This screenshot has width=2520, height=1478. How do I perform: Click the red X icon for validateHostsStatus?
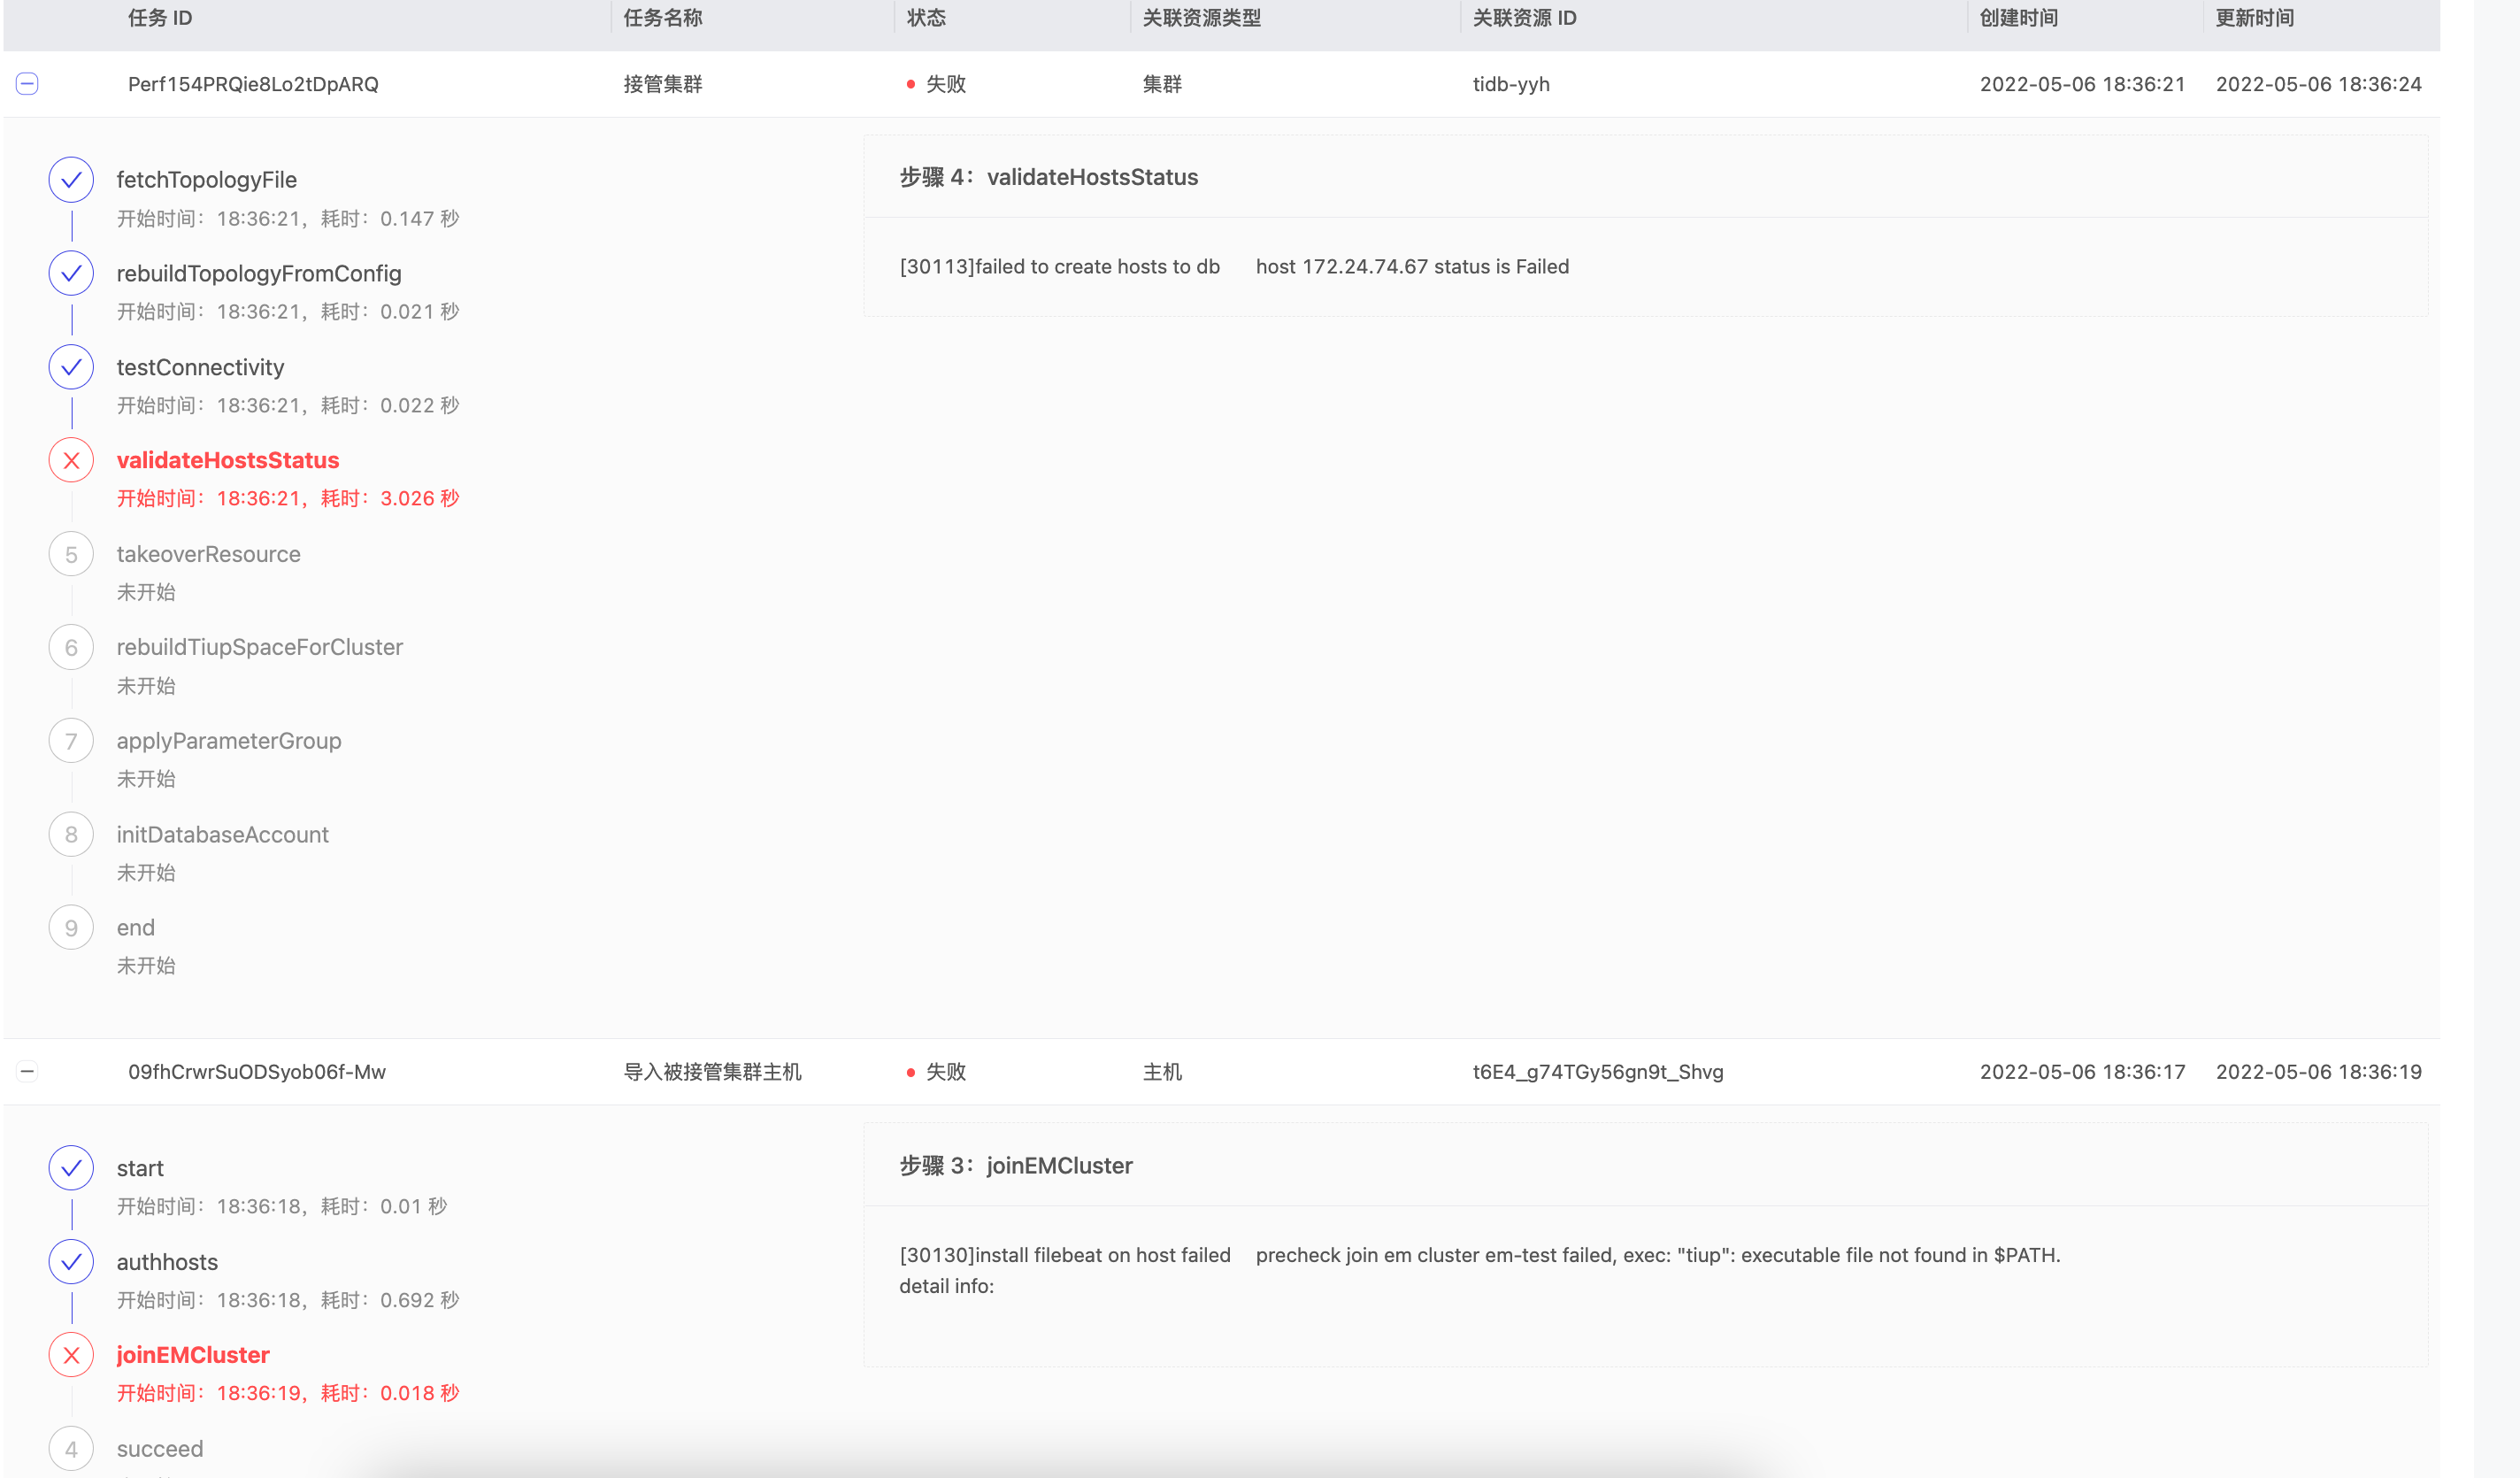(x=71, y=460)
